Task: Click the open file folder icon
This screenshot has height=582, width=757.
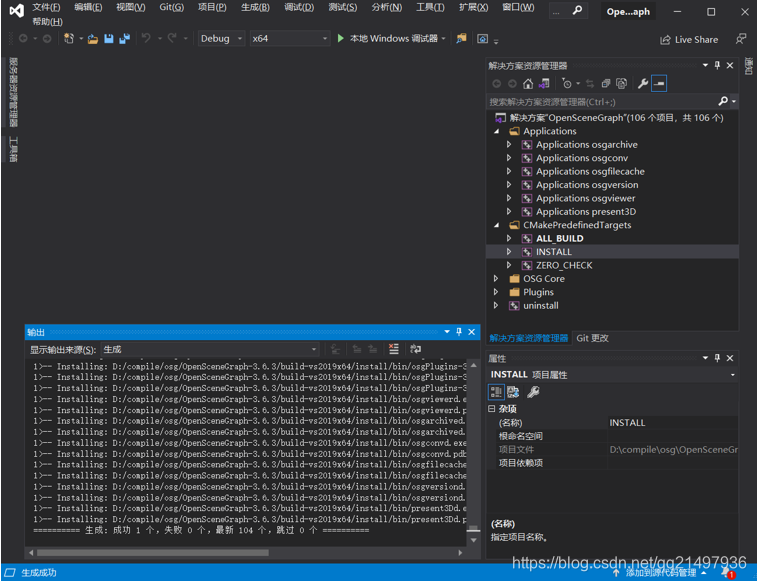Action: pyautogui.click(x=93, y=39)
